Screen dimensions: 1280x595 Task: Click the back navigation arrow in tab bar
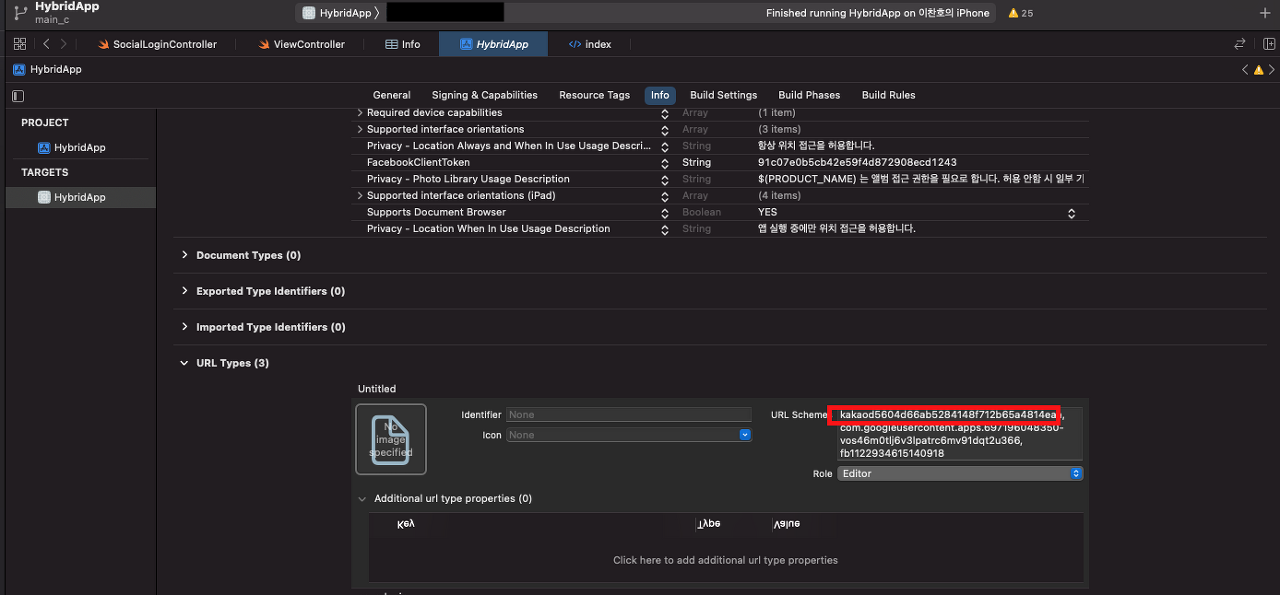click(x=46, y=44)
